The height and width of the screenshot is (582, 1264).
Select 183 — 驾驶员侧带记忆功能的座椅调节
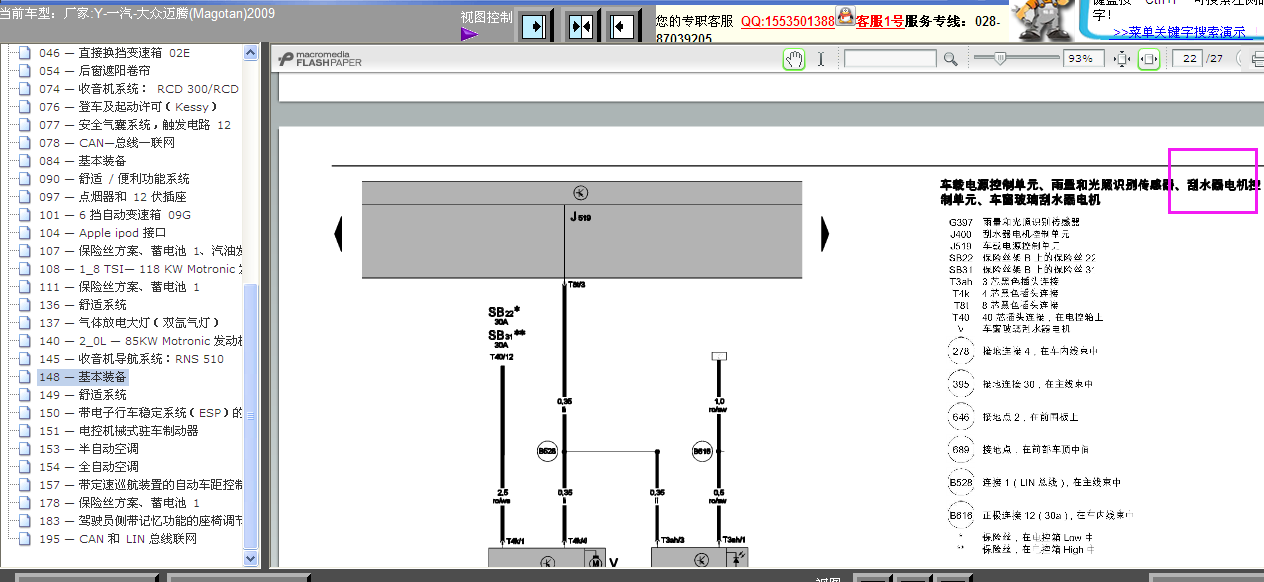point(140,521)
